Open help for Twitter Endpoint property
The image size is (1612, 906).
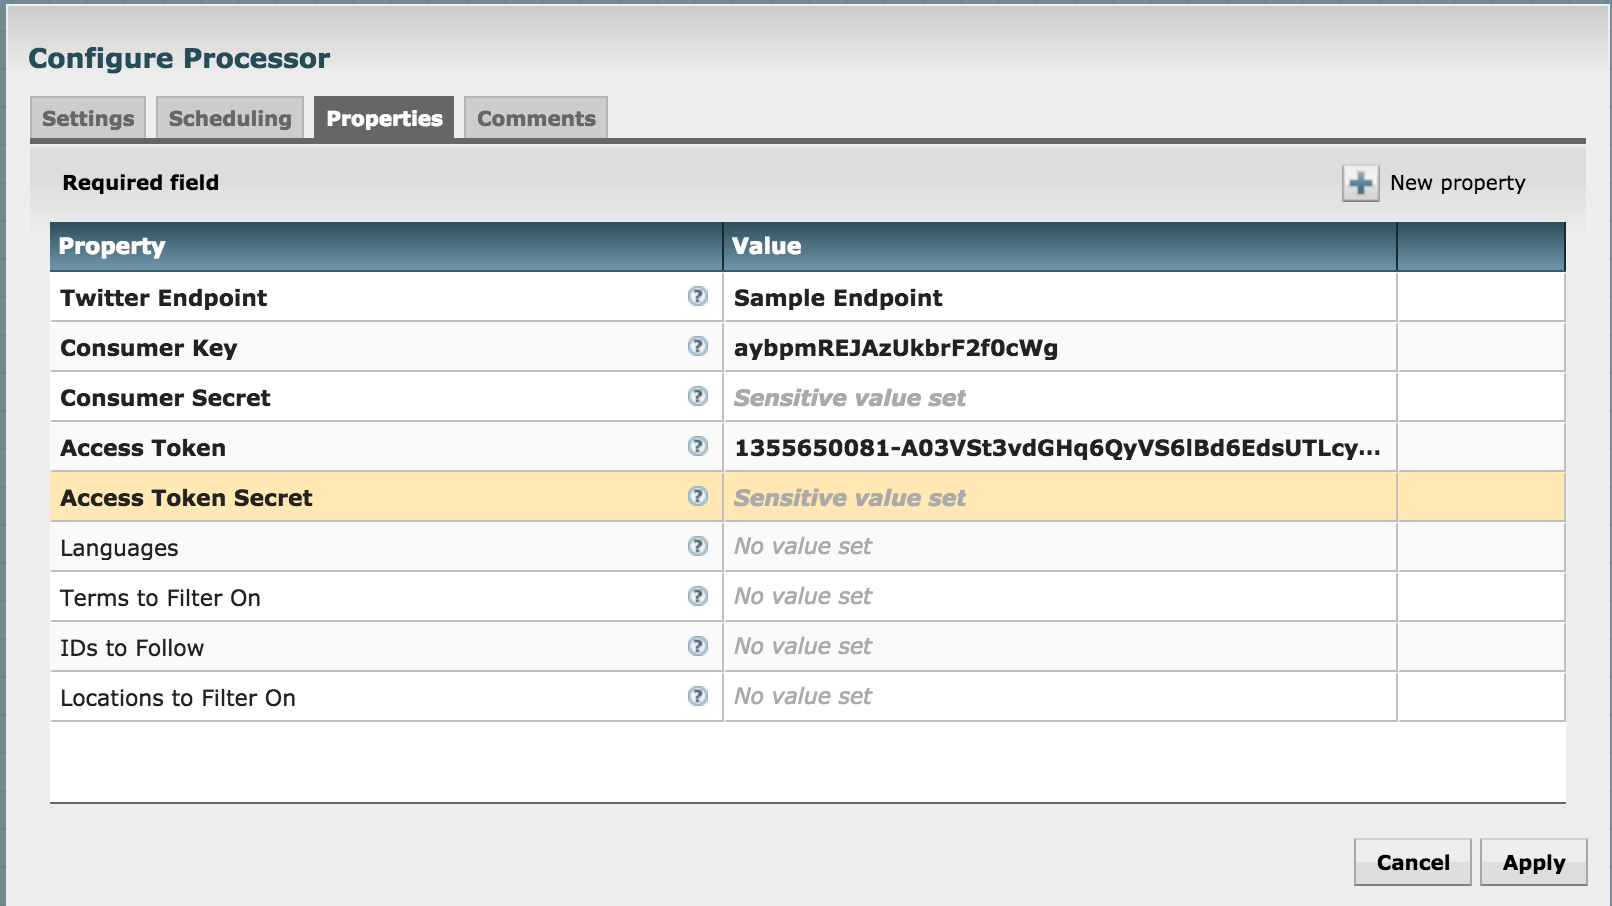point(698,297)
